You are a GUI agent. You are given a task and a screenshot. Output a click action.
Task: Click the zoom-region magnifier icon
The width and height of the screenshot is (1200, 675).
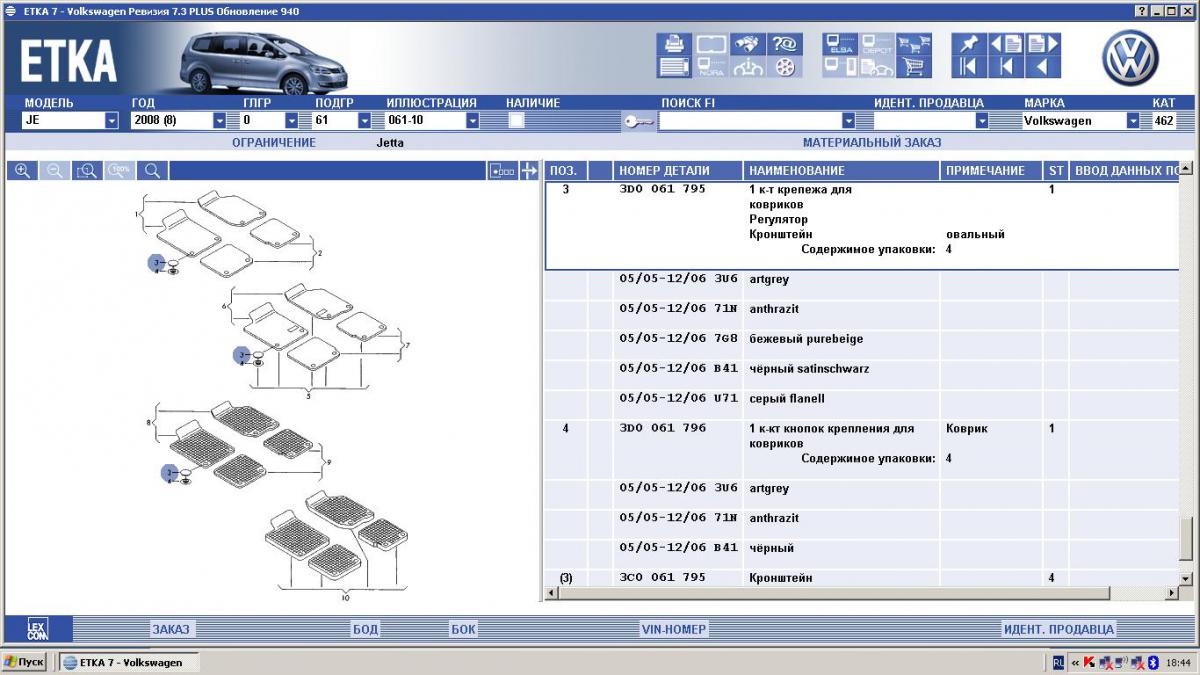tap(87, 171)
